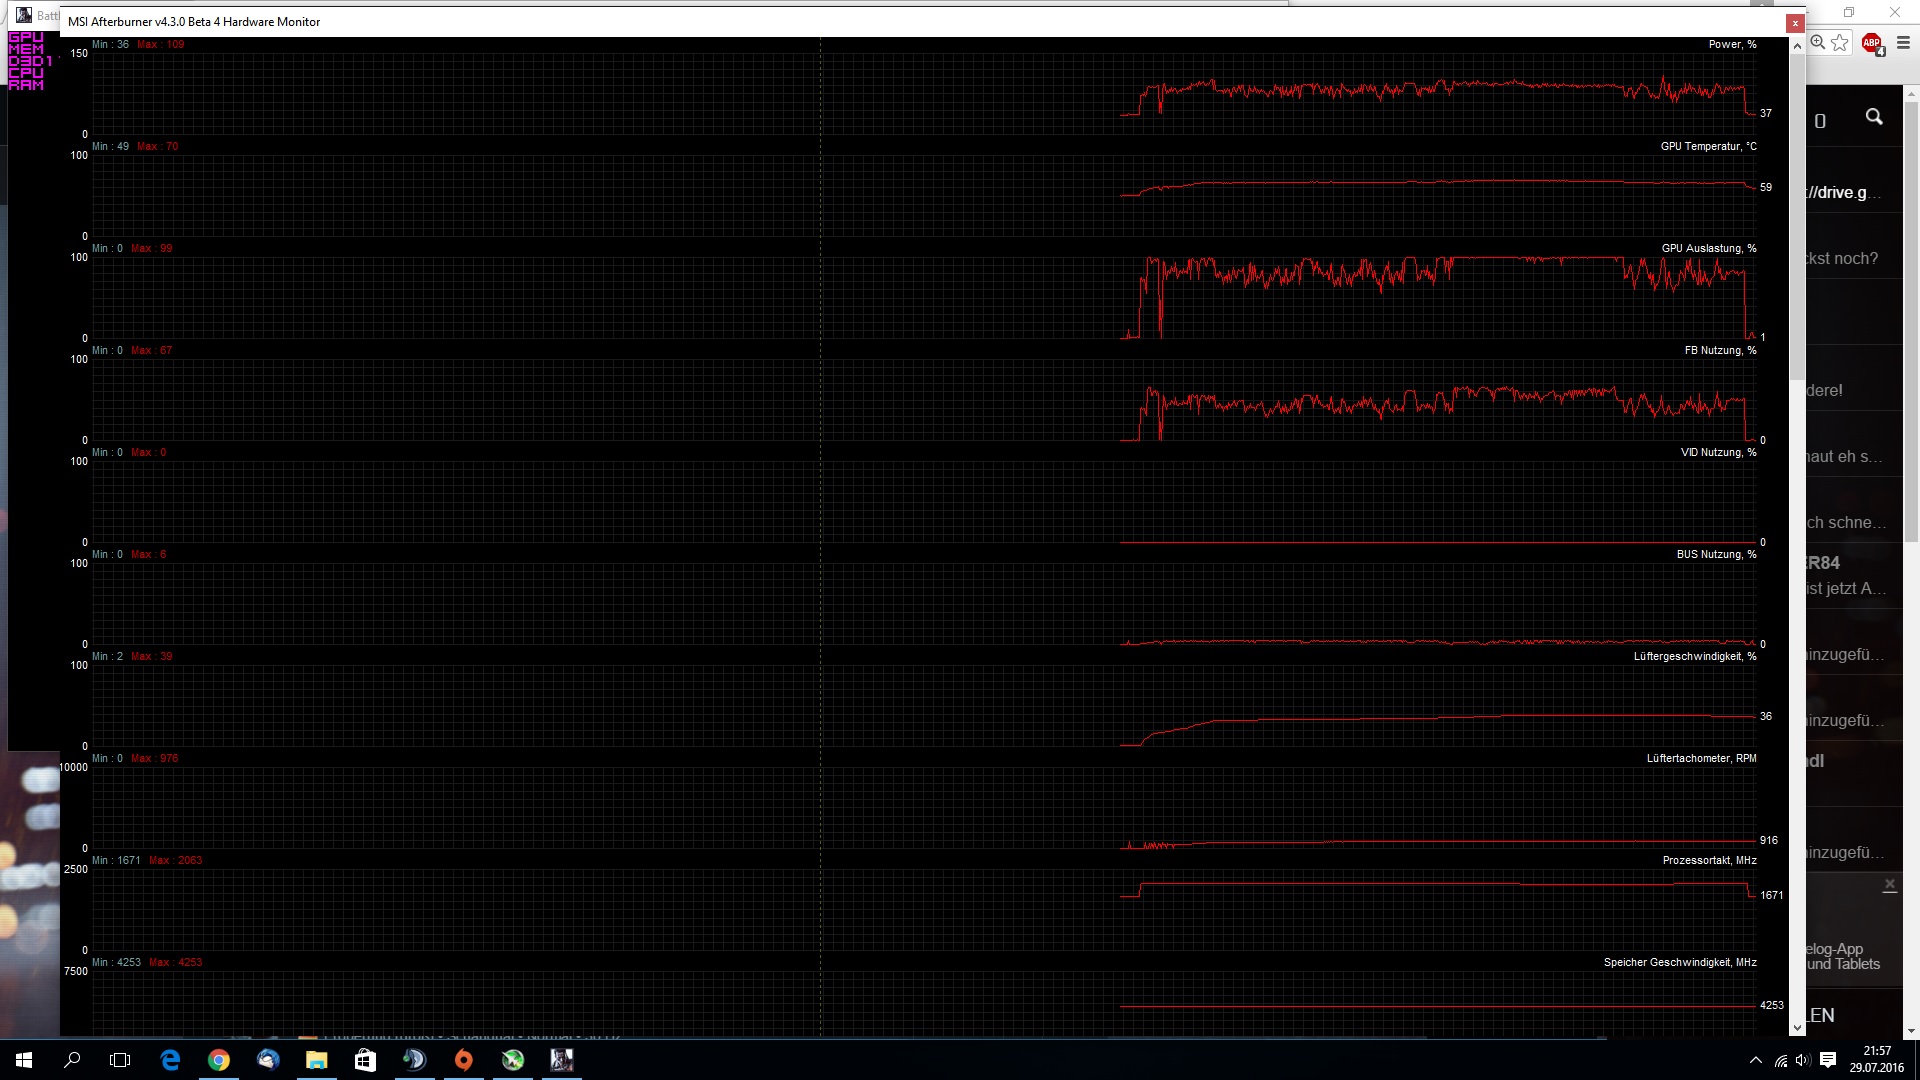1920x1080 pixels.
Task: Open Microsoft Edge from the taskbar
Action: pos(170,1060)
